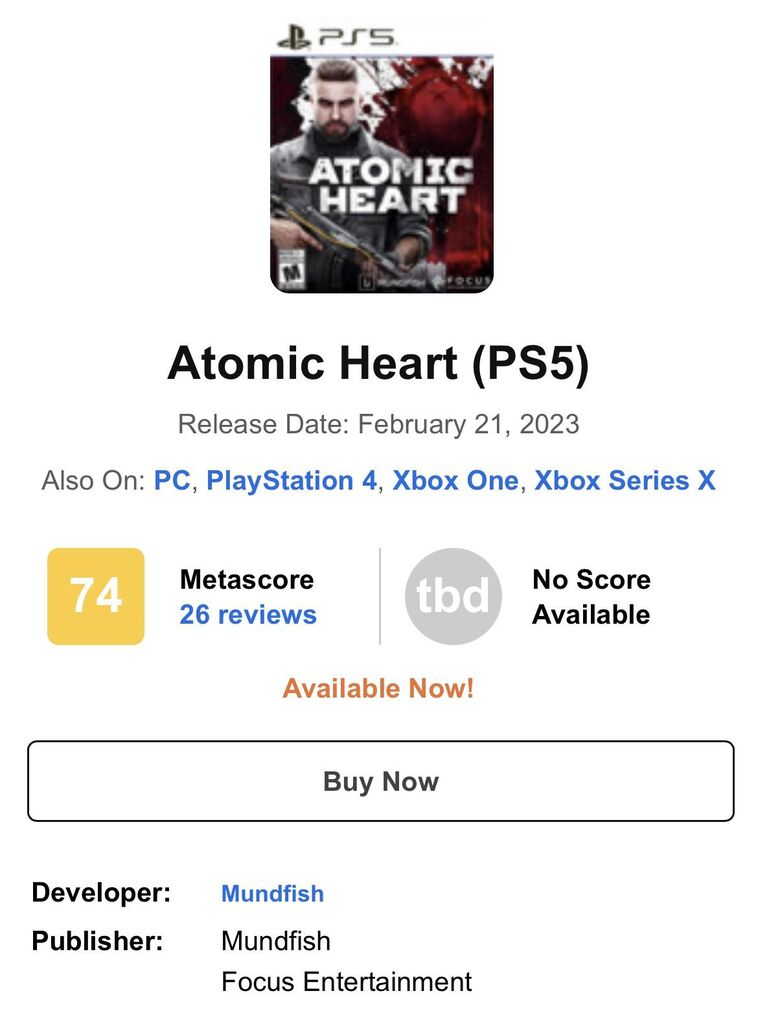This screenshot has height=1024, width=758.
Task: Click the Metascore label text
Action: click(x=246, y=580)
